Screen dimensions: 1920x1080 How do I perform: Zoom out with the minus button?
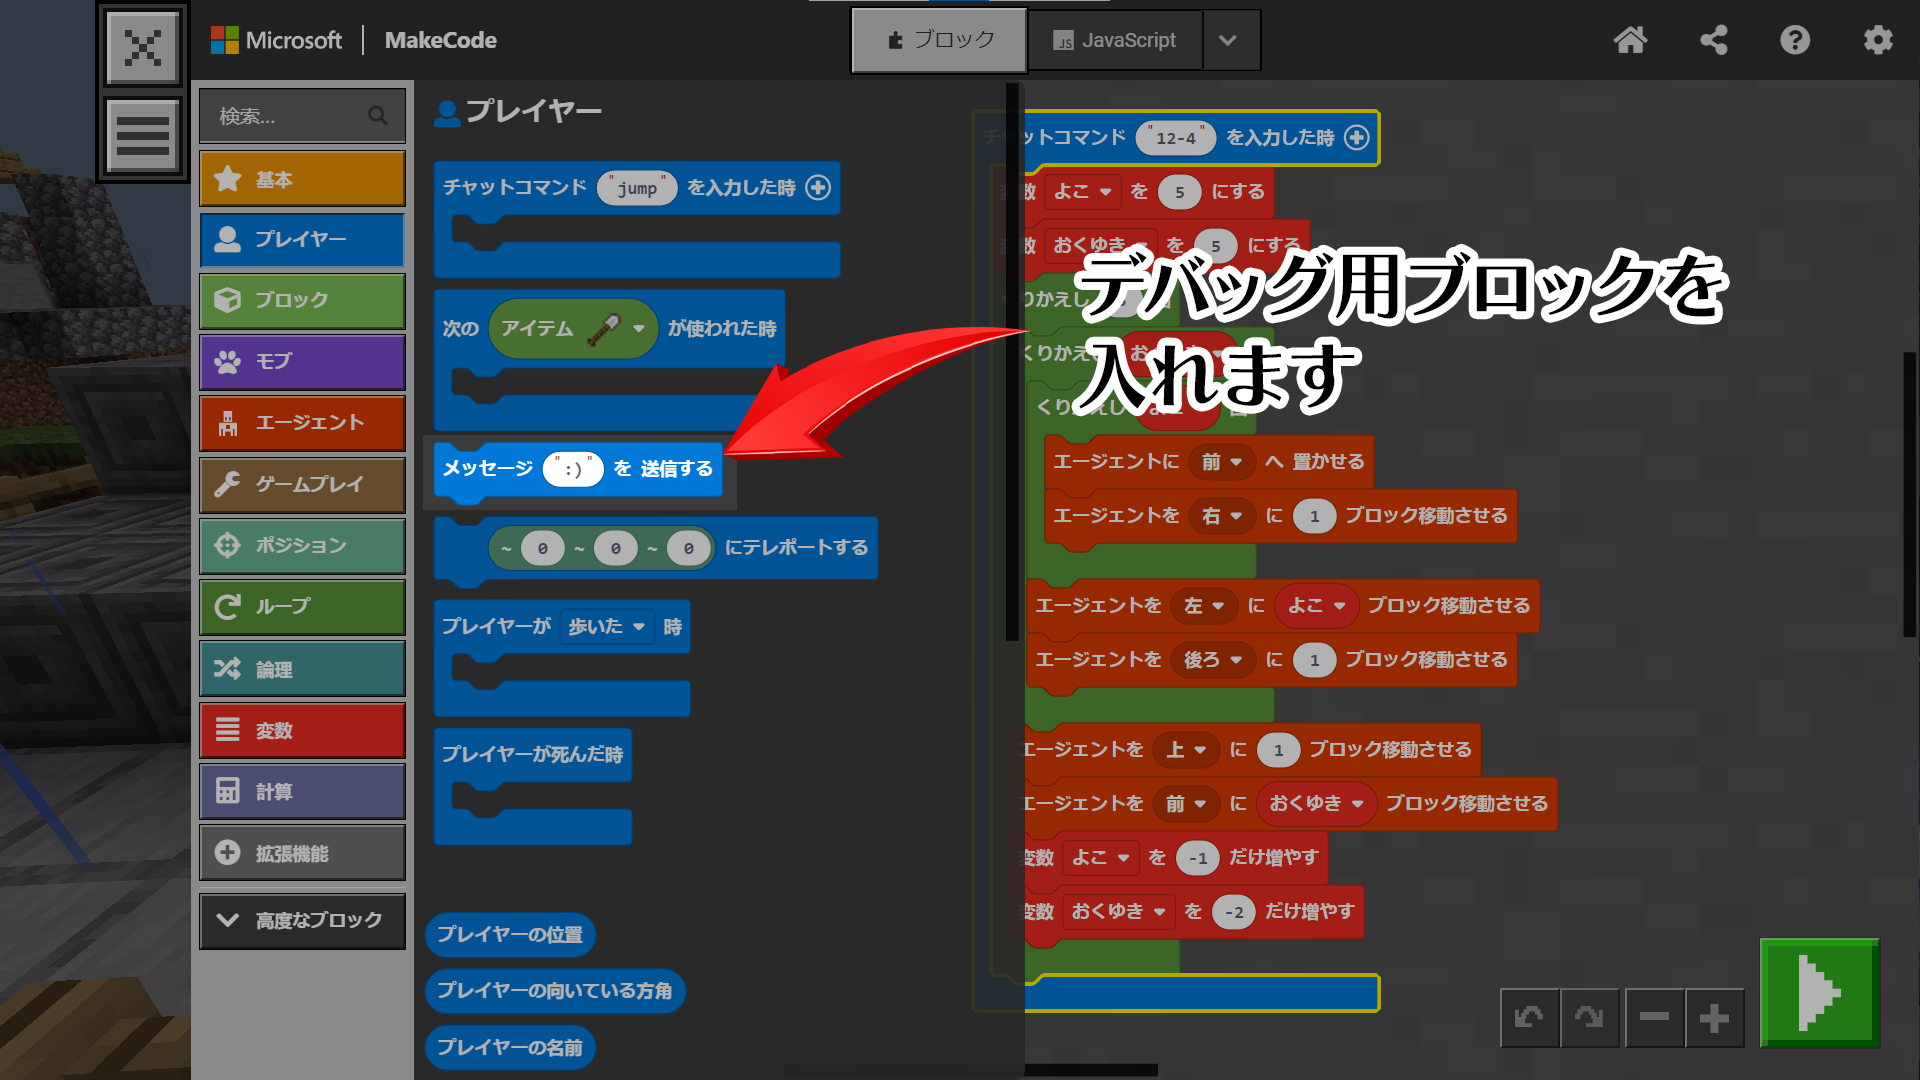click(x=1654, y=1018)
